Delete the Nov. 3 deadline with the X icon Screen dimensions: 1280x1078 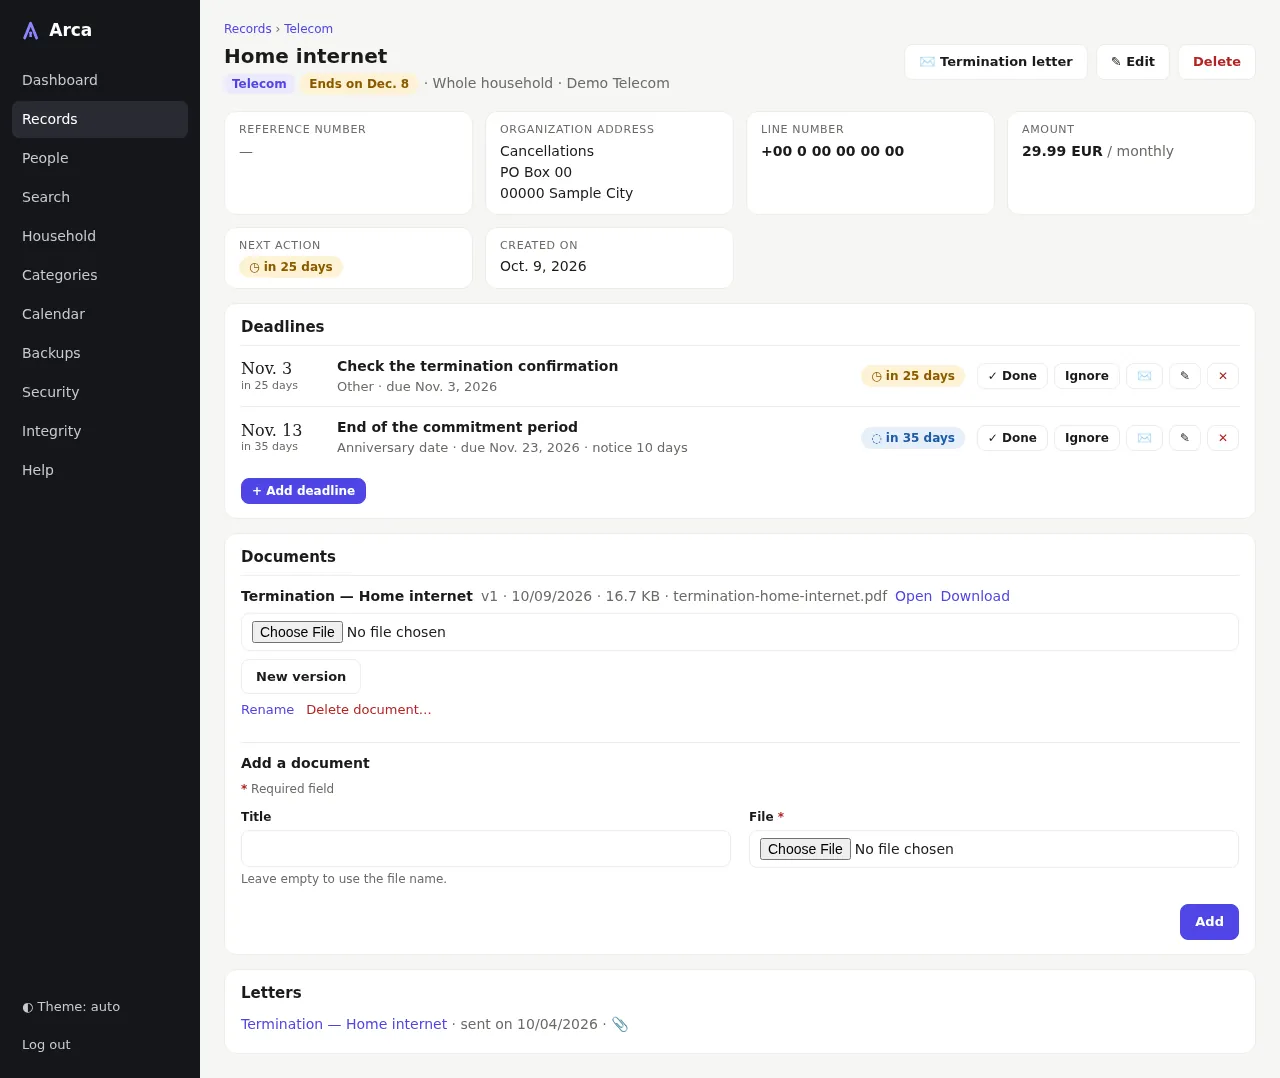tap(1223, 376)
